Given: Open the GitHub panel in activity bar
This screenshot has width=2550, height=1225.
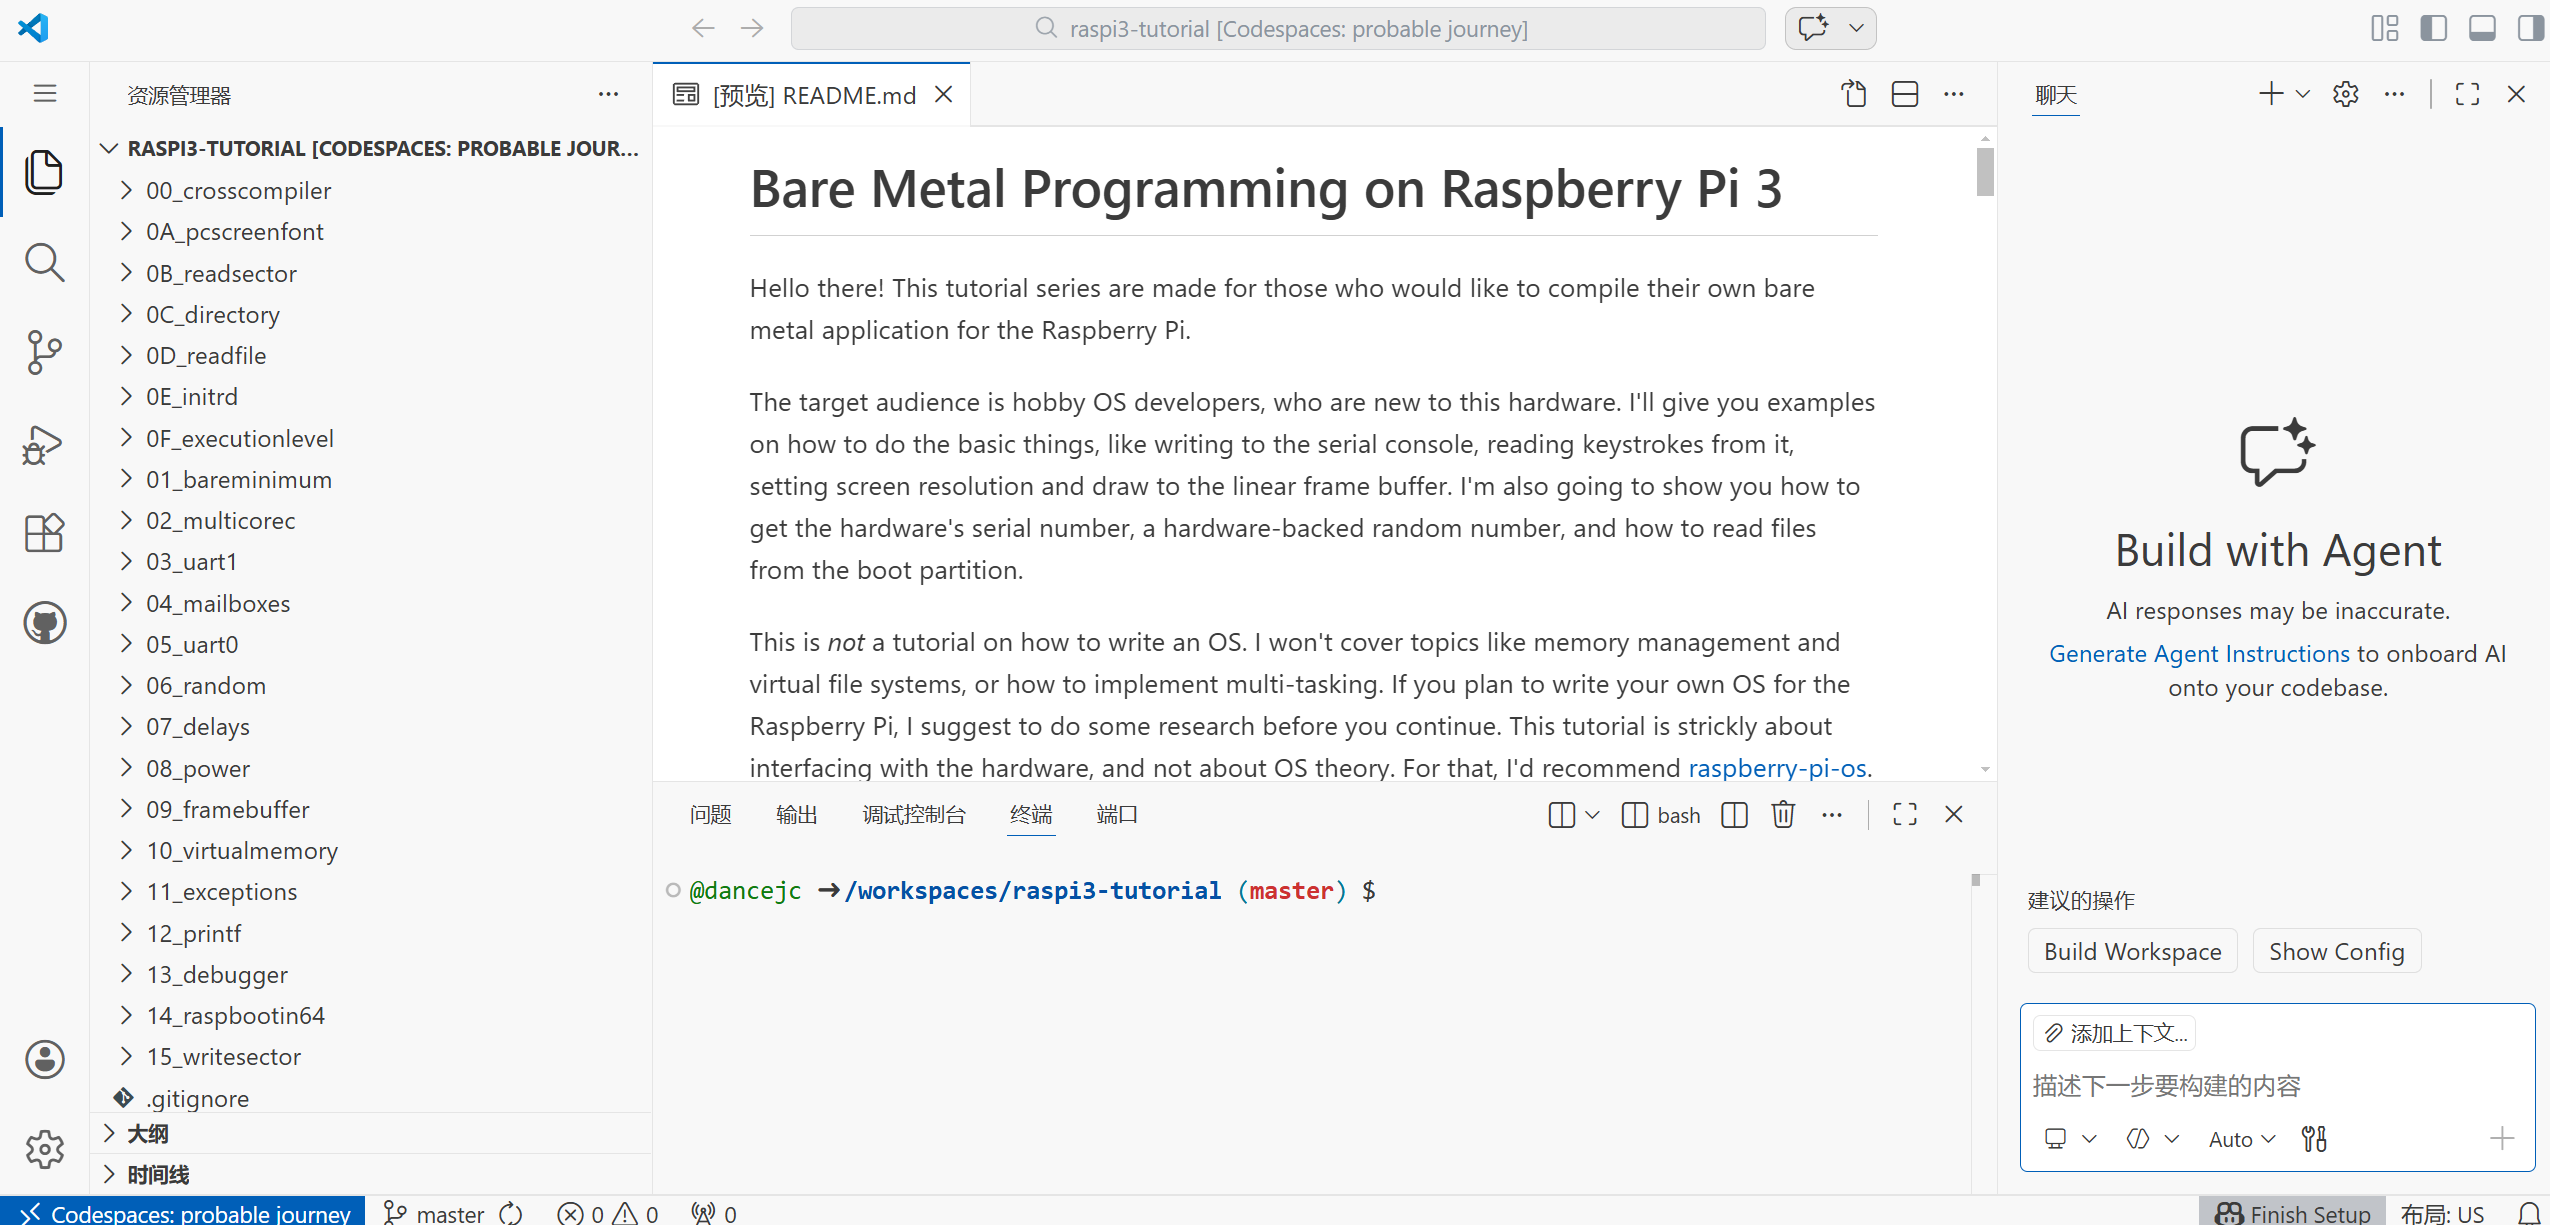Looking at the screenshot, I should 44,622.
